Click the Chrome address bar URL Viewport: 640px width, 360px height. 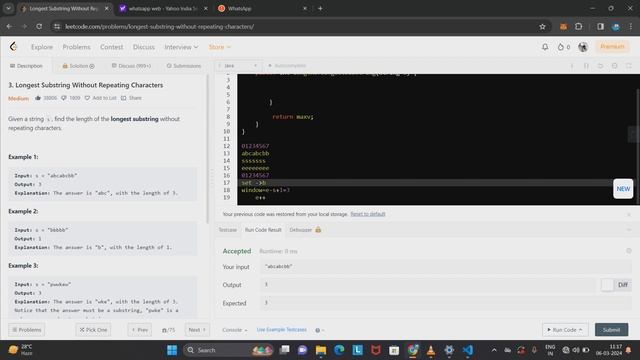click(x=160, y=27)
